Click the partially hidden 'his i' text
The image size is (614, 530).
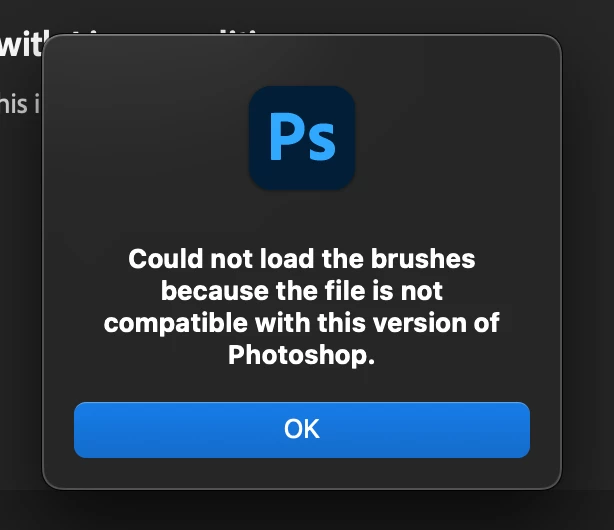[20, 104]
